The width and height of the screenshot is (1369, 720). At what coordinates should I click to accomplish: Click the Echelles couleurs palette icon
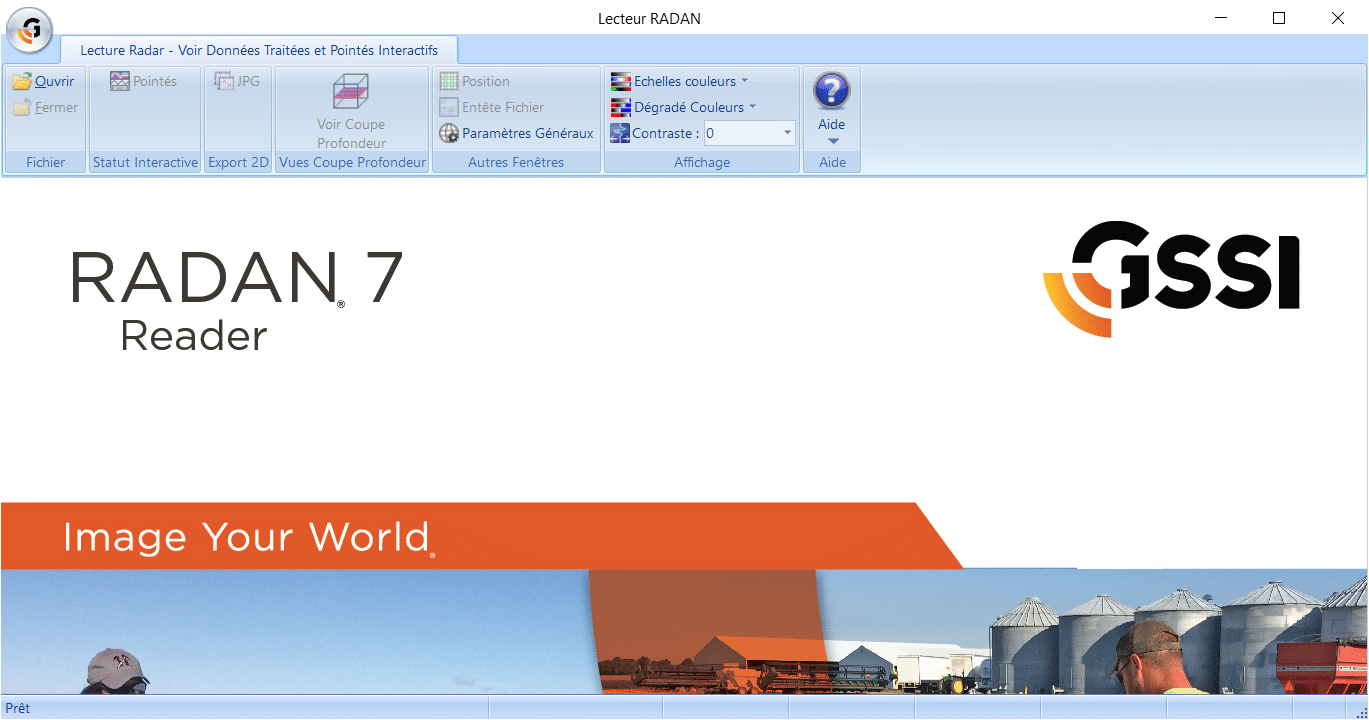click(620, 82)
